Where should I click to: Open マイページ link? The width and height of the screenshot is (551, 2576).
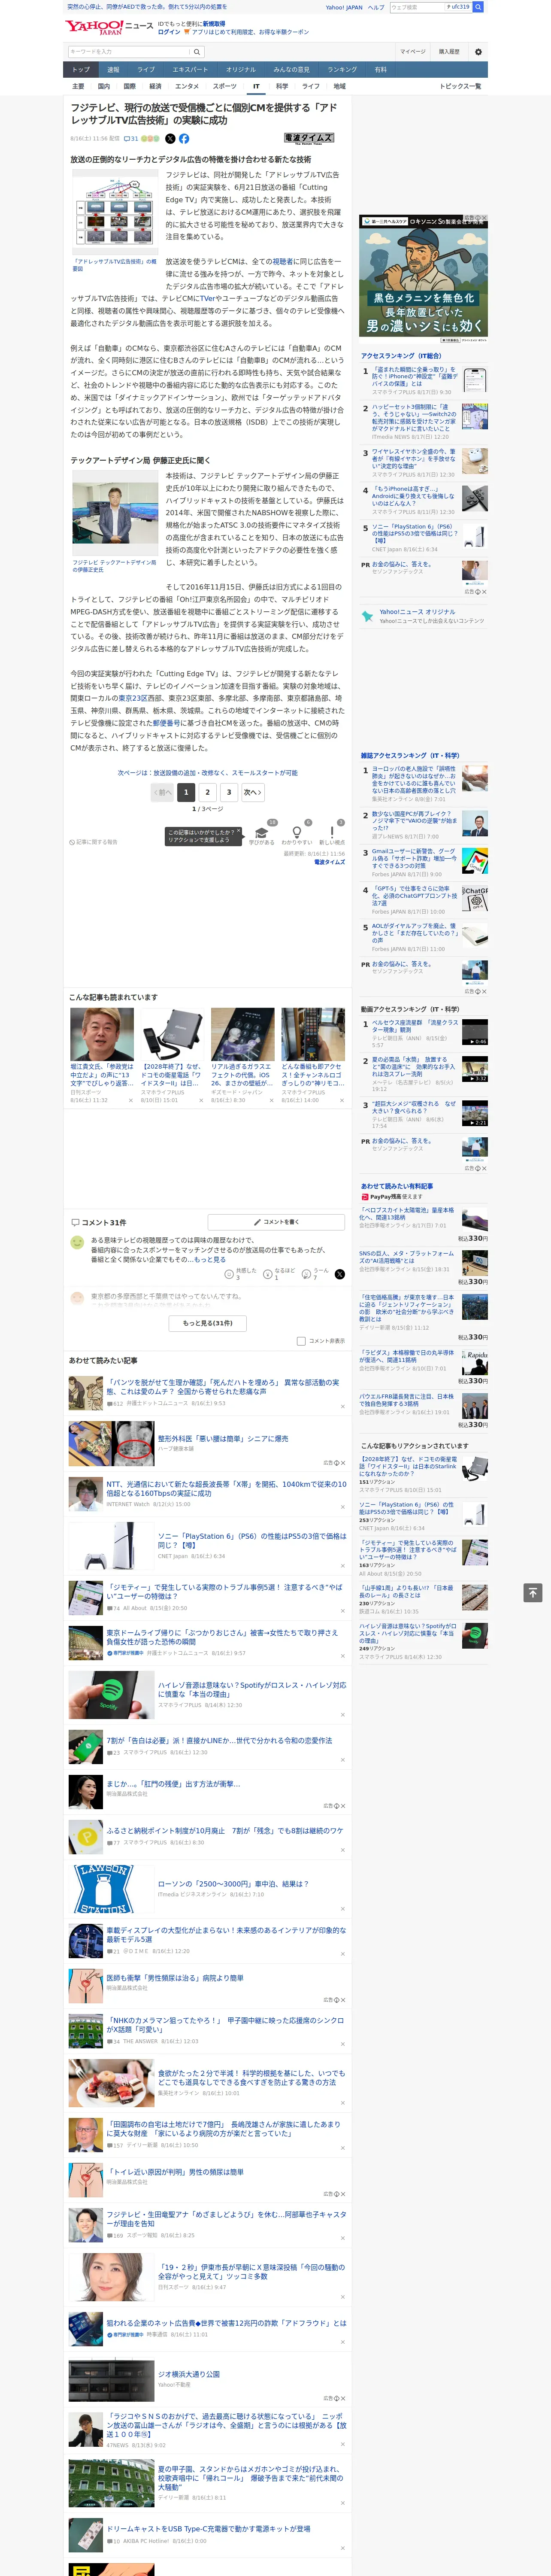tap(413, 51)
